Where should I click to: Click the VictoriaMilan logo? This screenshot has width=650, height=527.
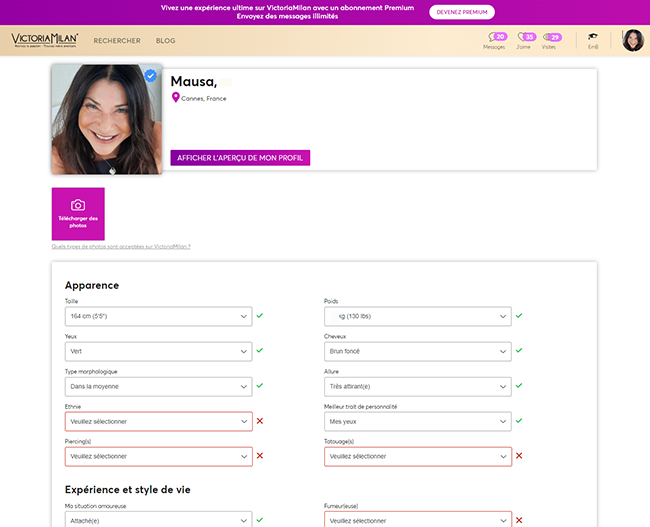tap(44, 40)
